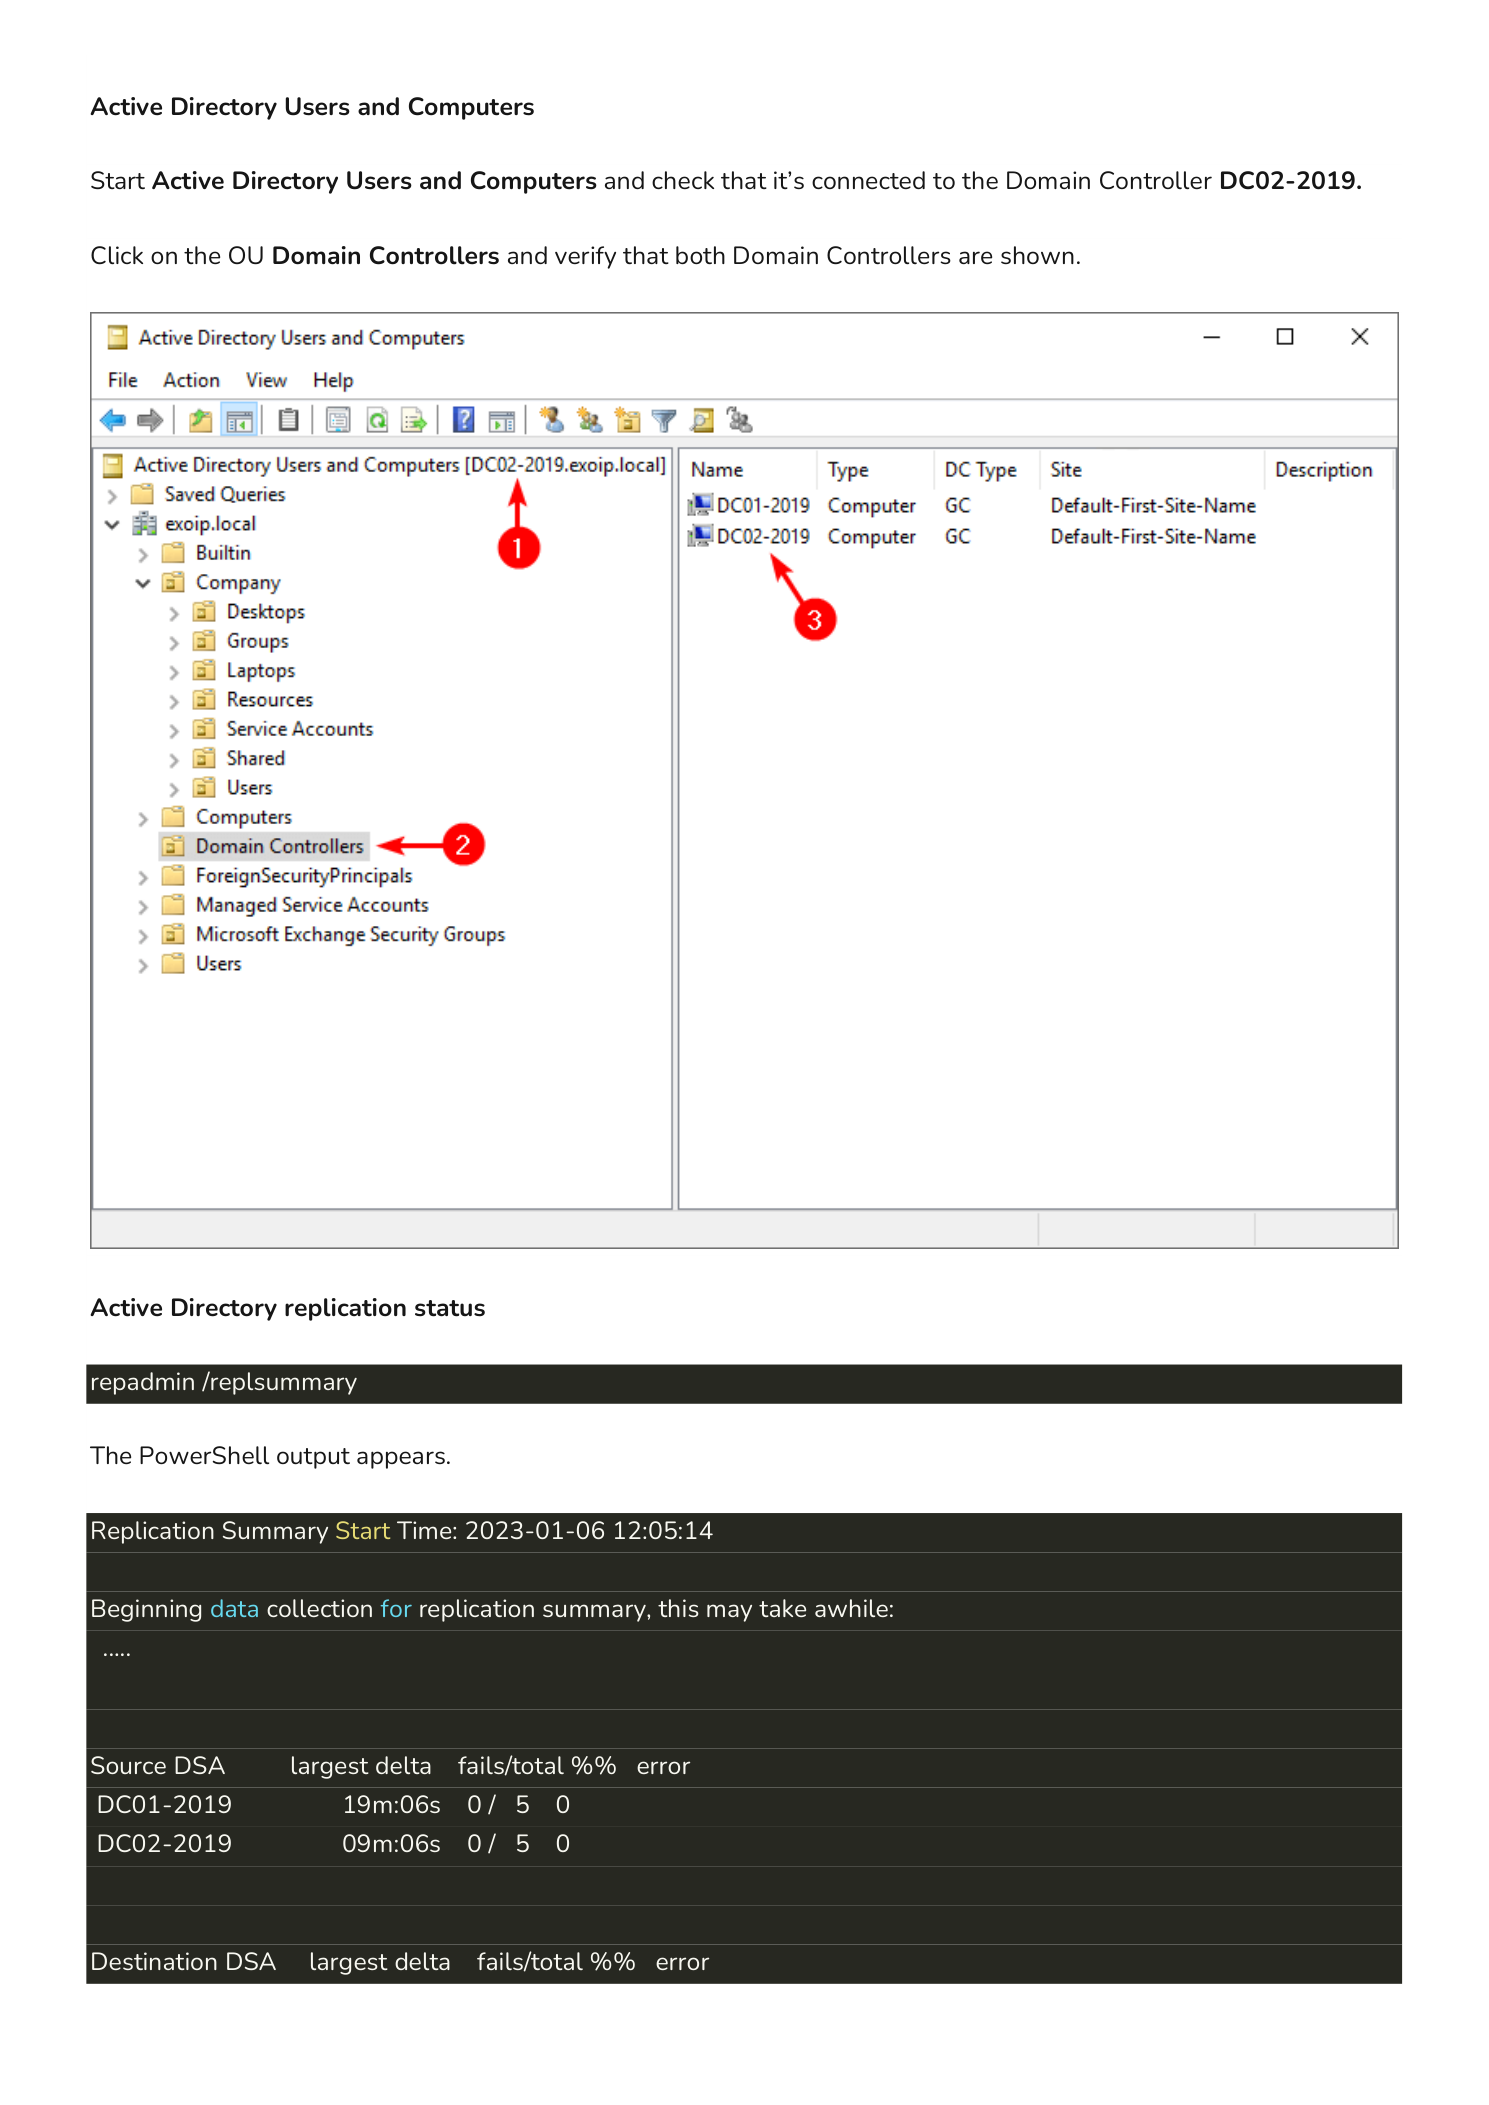1489x2105 pixels.
Task: Select the DC01-2019 list row name
Action: click(x=763, y=506)
